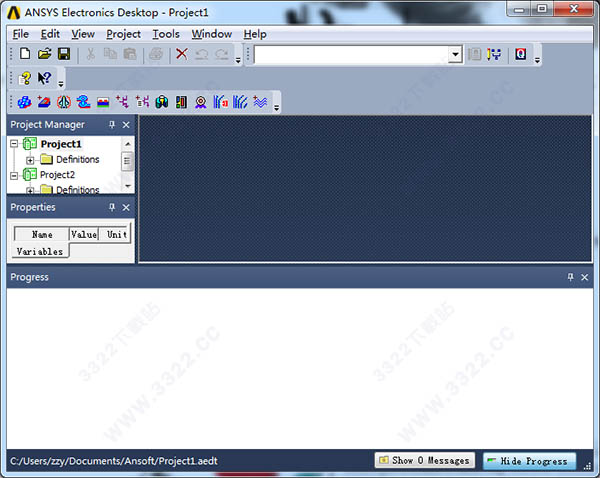Image resolution: width=600 pixels, height=478 pixels.
Task: Click the greyed document icon beside the combo box
Action: click(x=474, y=54)
